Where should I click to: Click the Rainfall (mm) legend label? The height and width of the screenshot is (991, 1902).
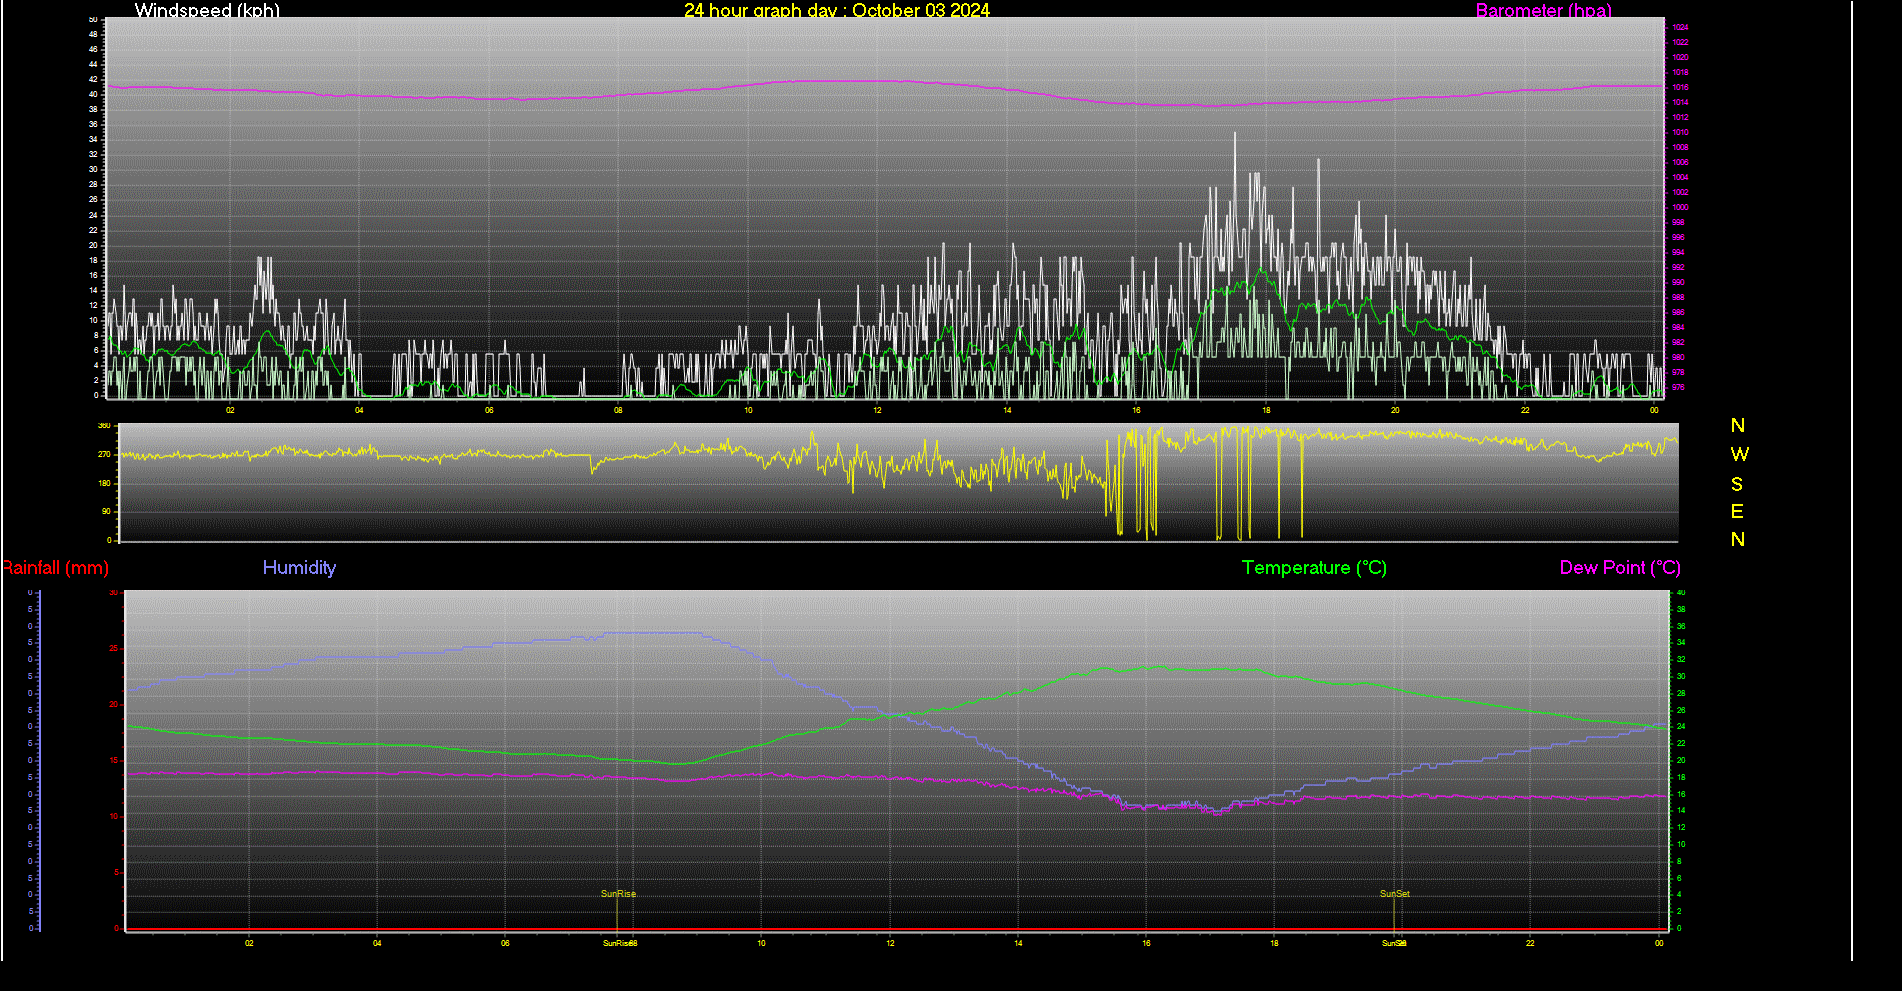pos(55,567)
